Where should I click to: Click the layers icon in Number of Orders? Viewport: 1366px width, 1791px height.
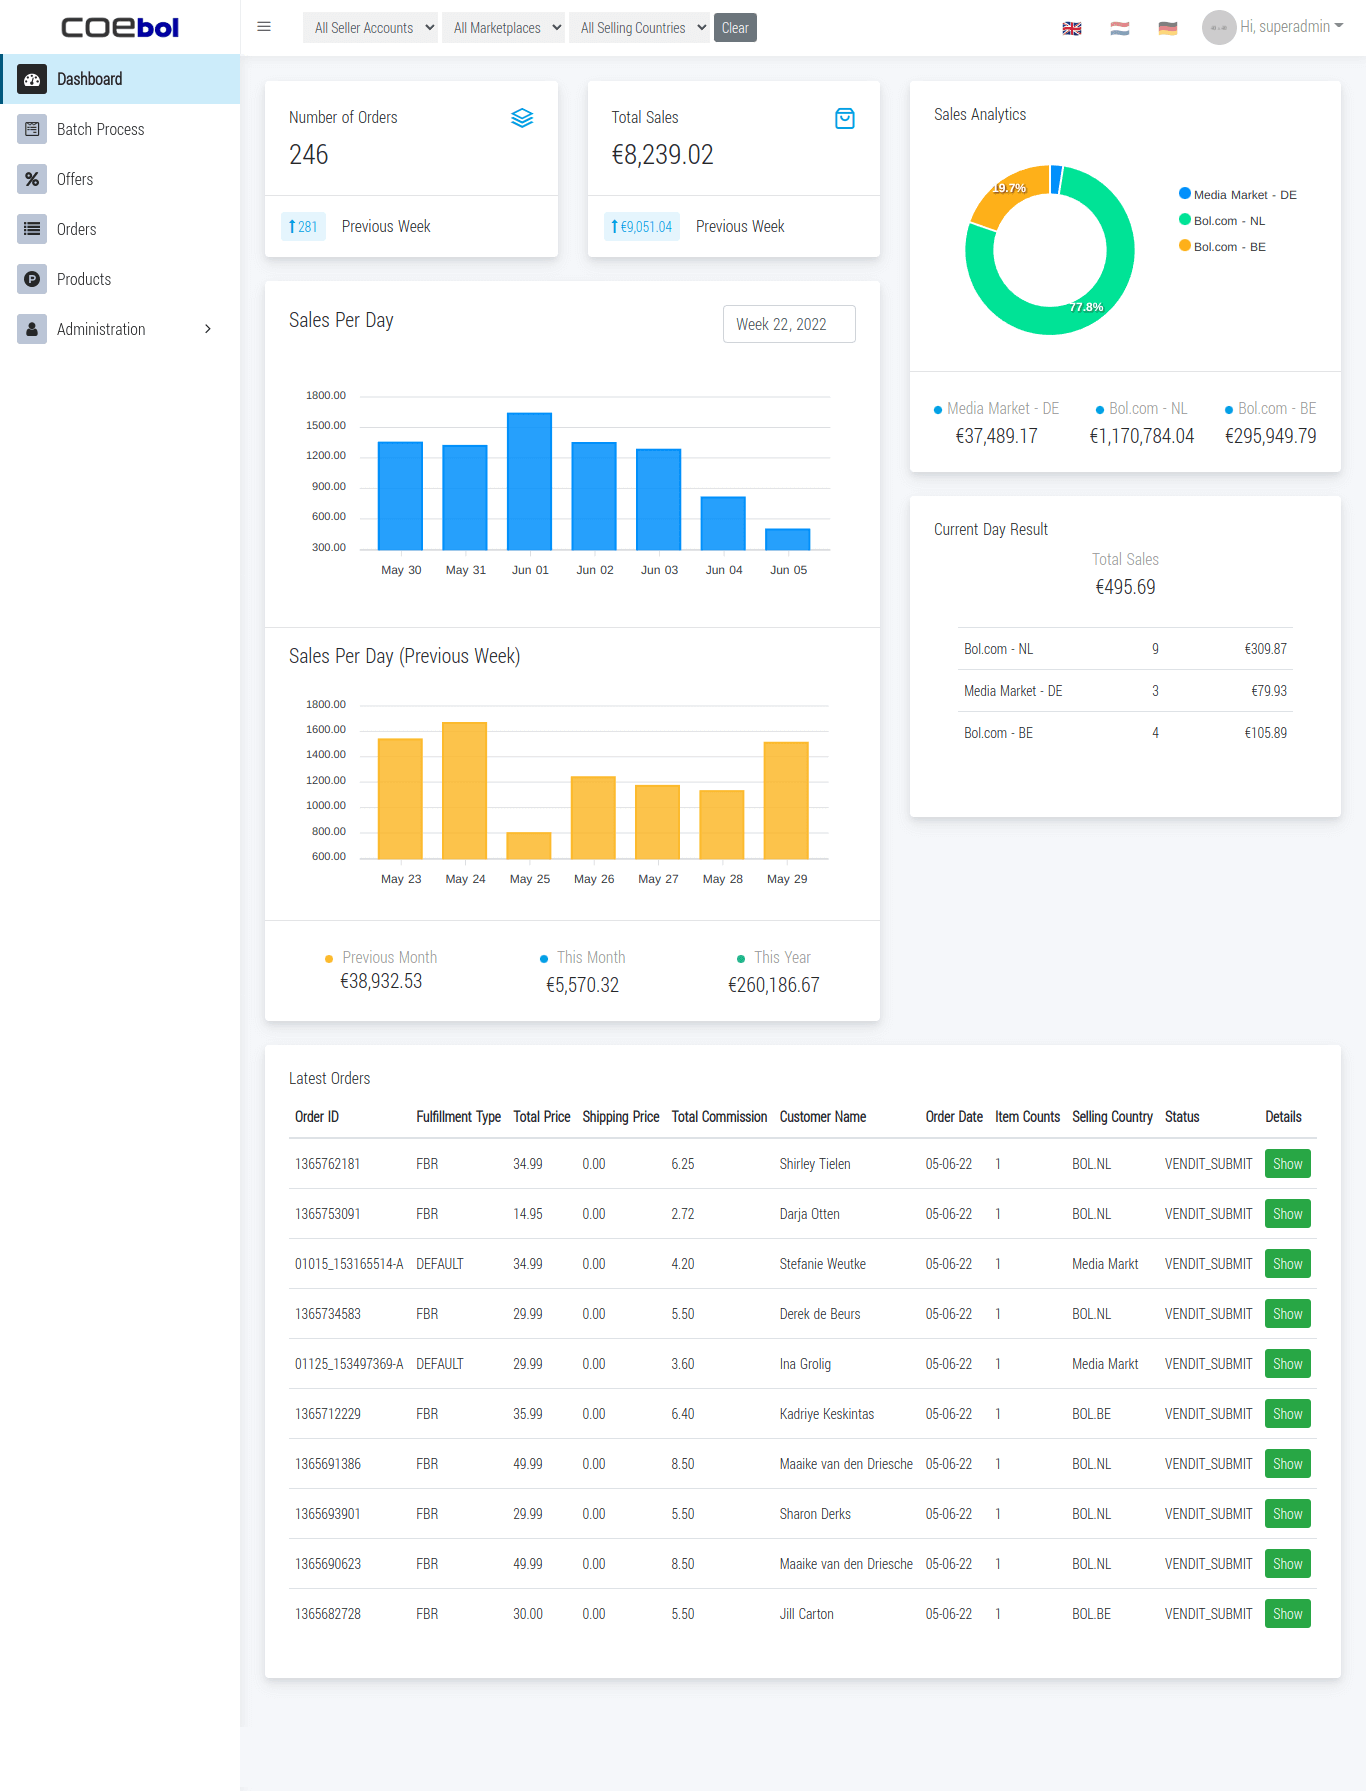[522, 118]
